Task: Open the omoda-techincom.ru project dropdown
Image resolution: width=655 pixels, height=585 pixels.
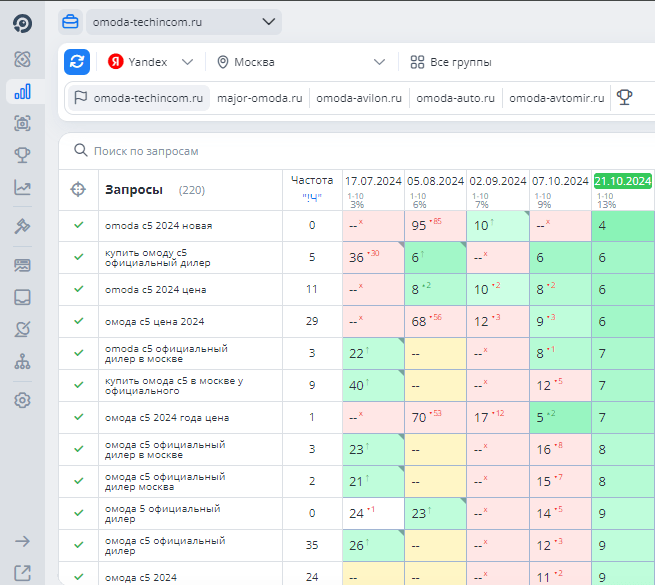Action: click(x=169, y=22)
